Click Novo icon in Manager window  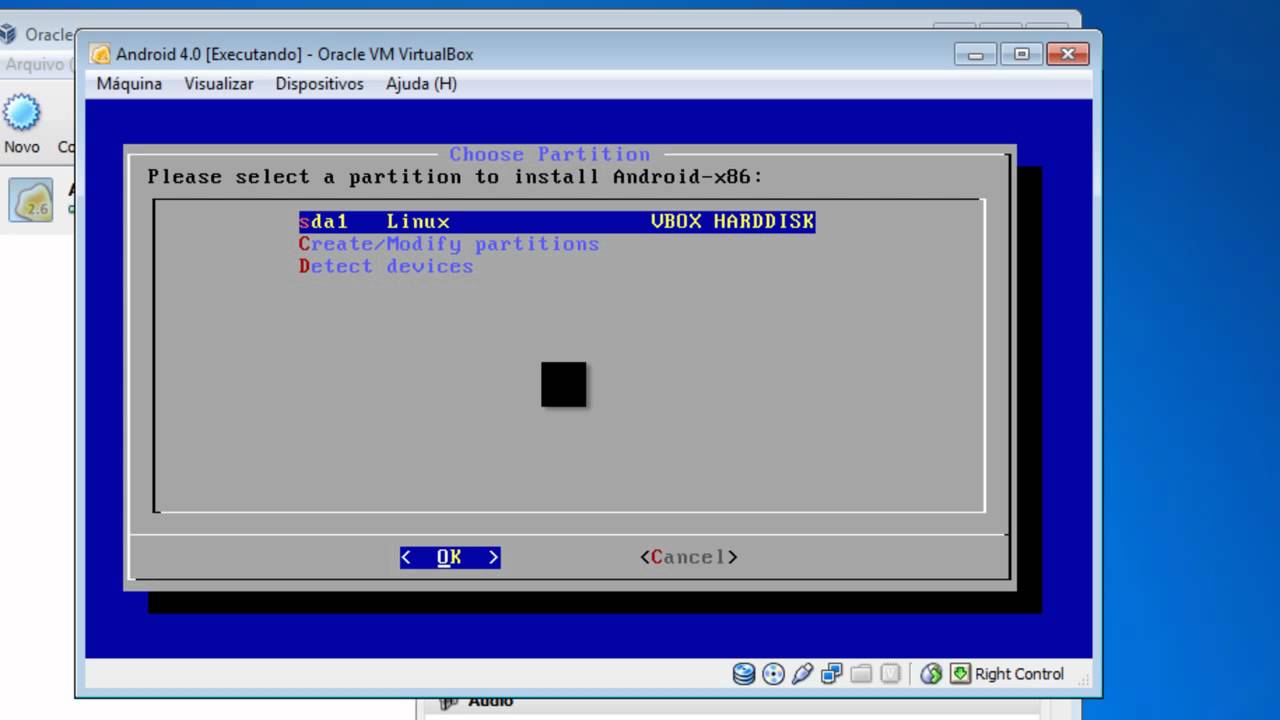click(x=21, y=114)
